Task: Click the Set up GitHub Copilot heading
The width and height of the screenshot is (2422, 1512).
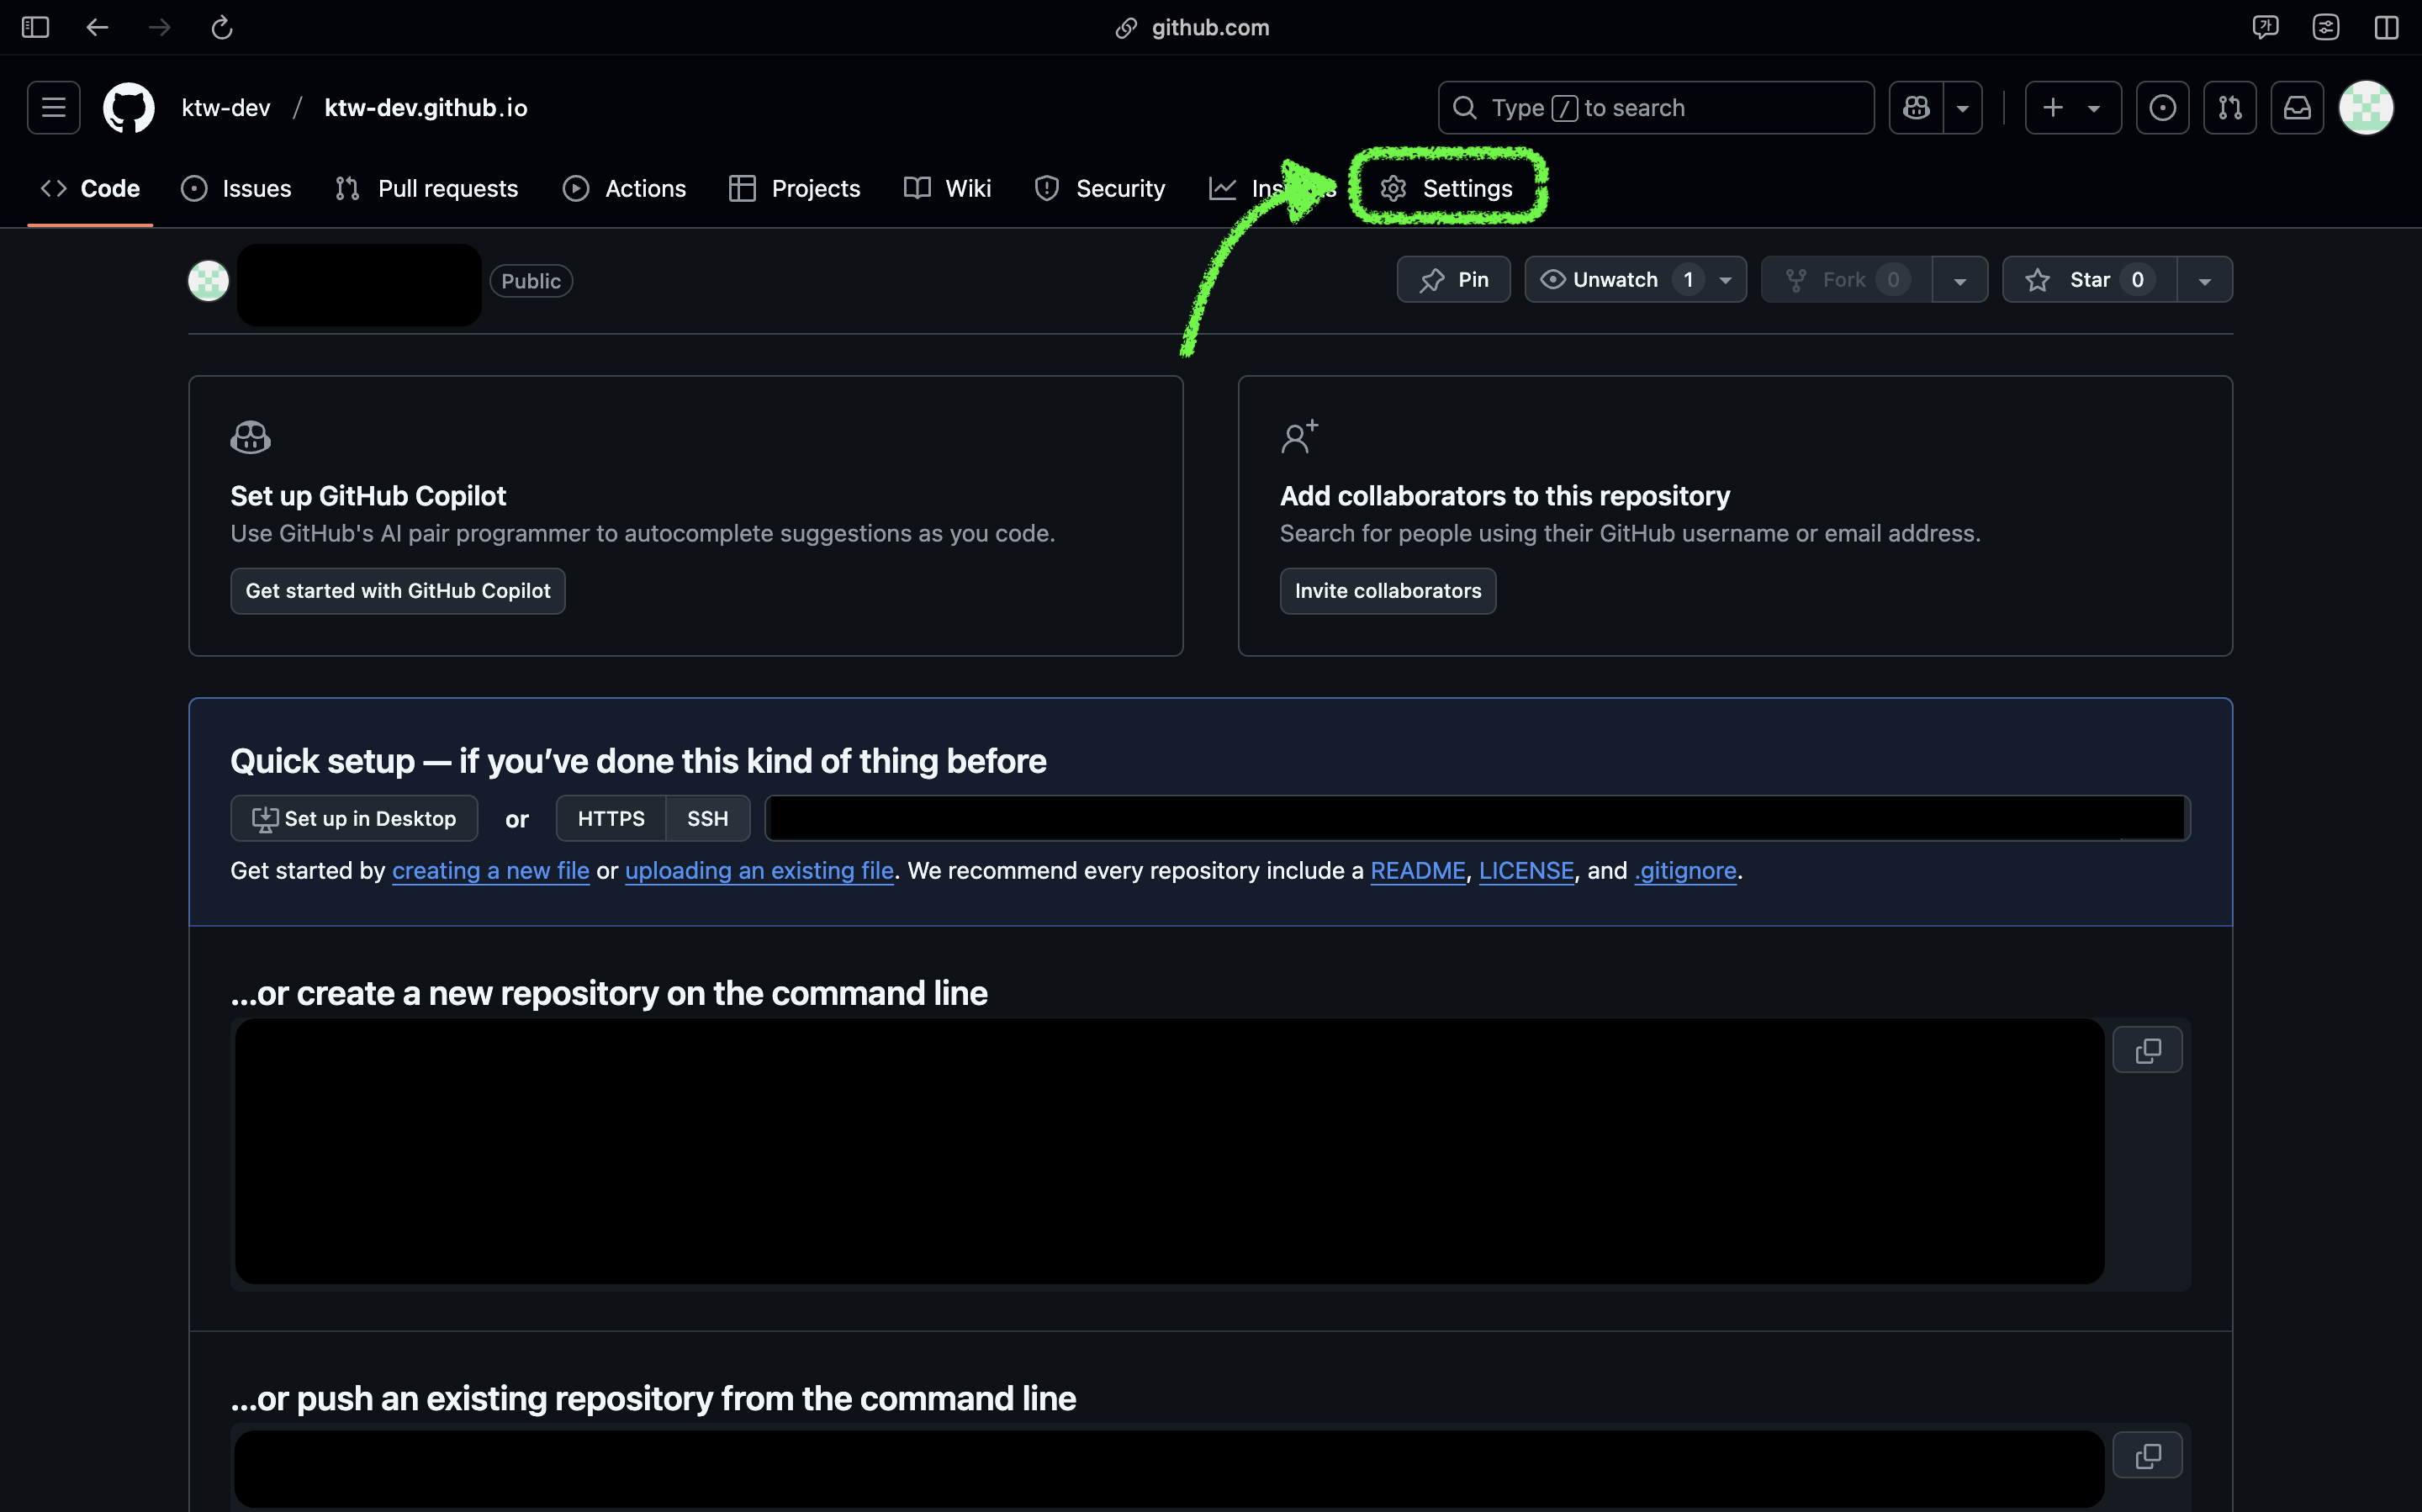Action: click(x=368, y=496)
